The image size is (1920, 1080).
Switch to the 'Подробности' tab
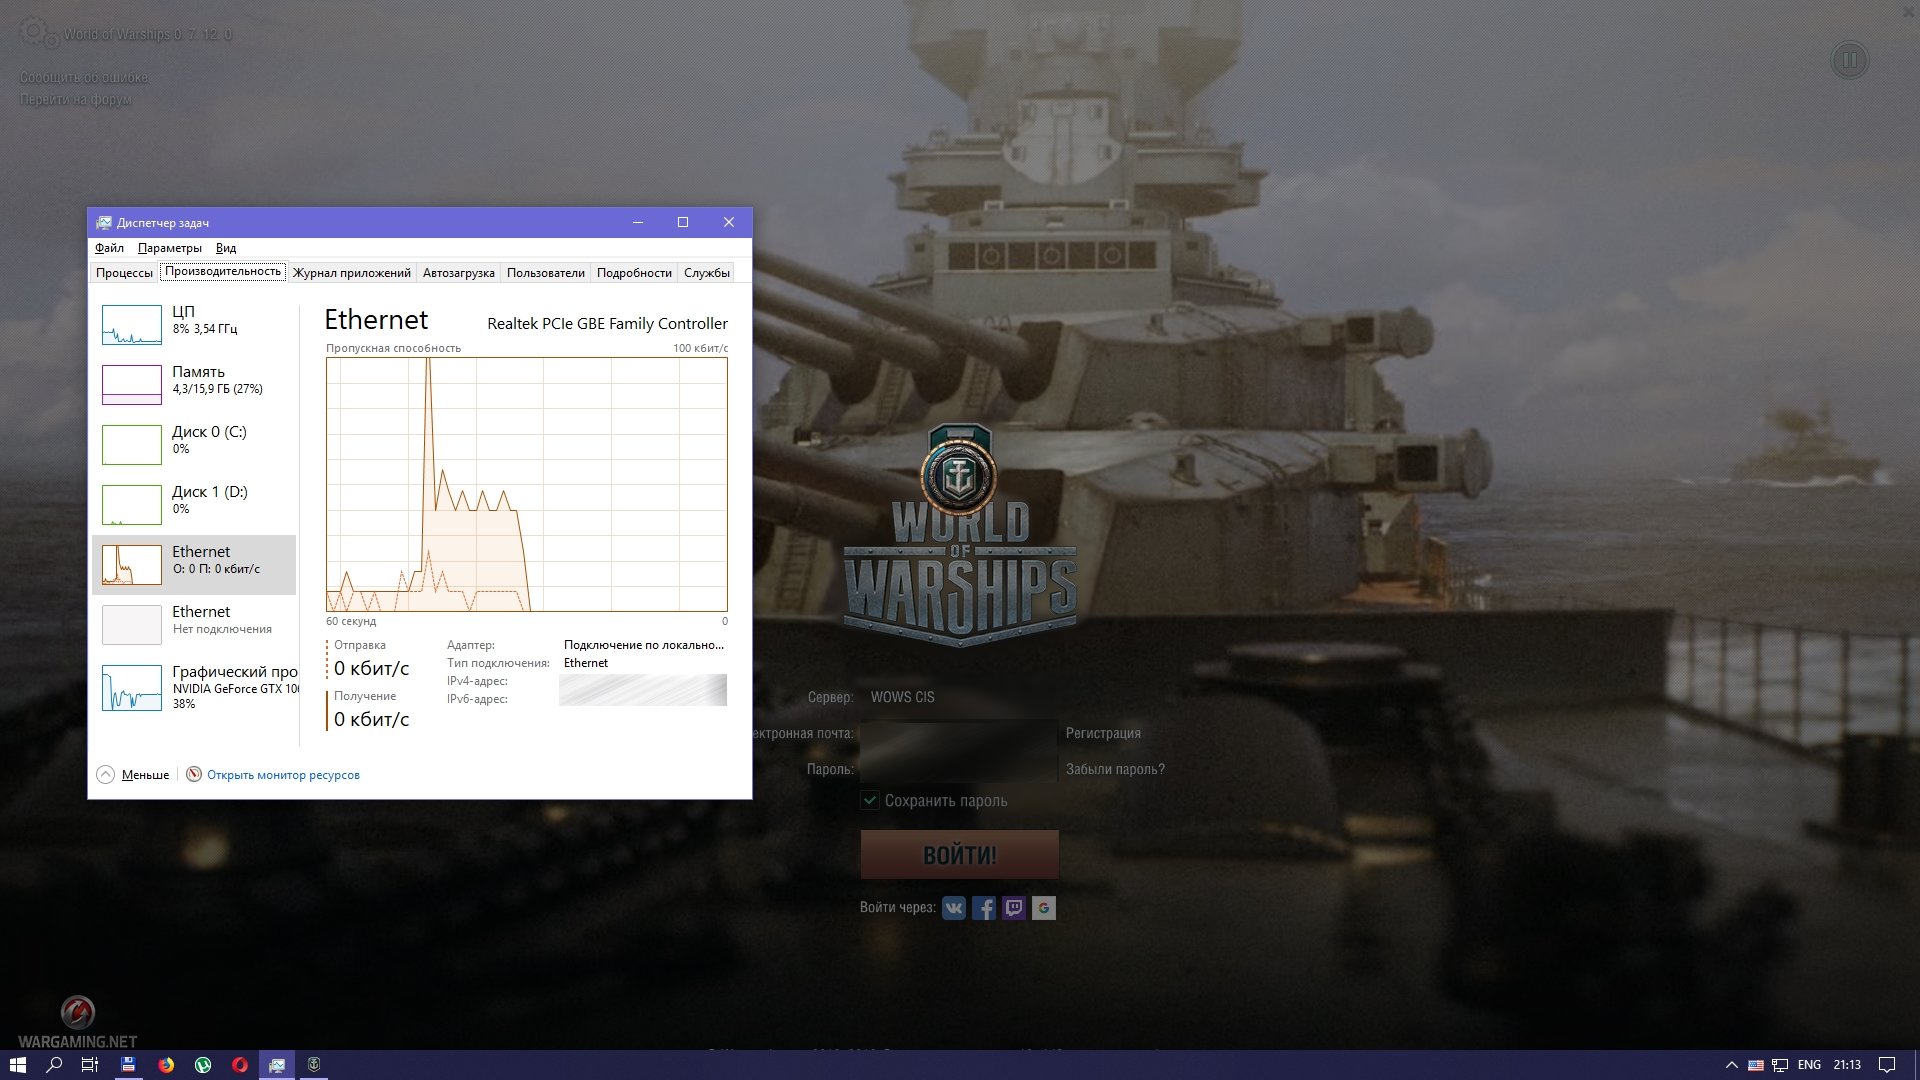pos(634,272)
